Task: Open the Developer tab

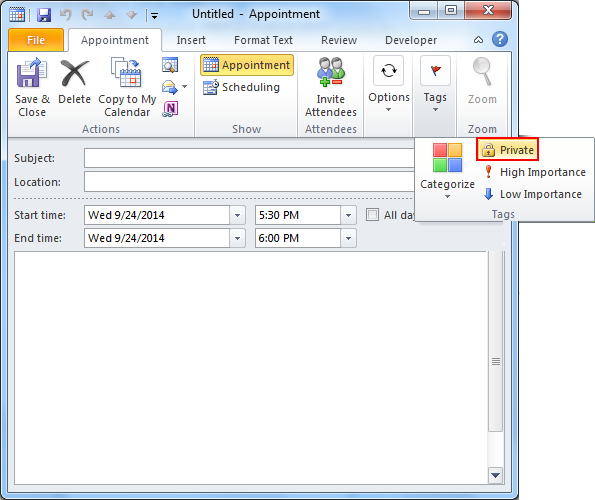Action: [411, 40]
